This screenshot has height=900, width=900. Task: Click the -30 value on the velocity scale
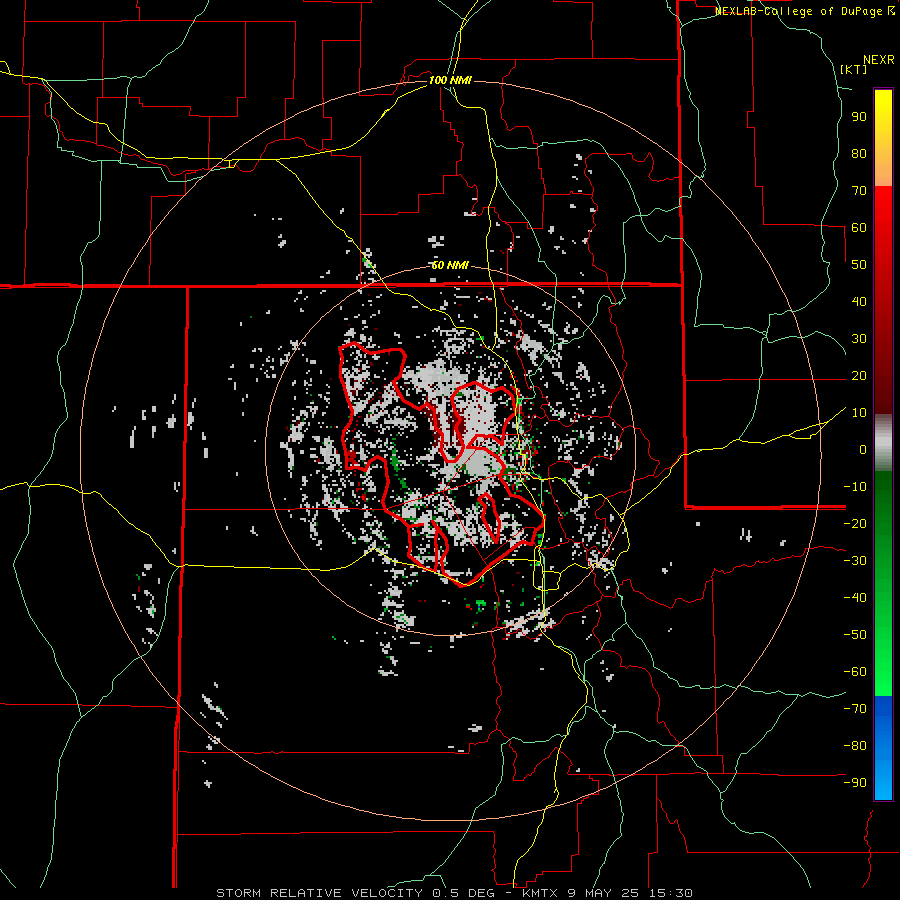pos(855,561)
